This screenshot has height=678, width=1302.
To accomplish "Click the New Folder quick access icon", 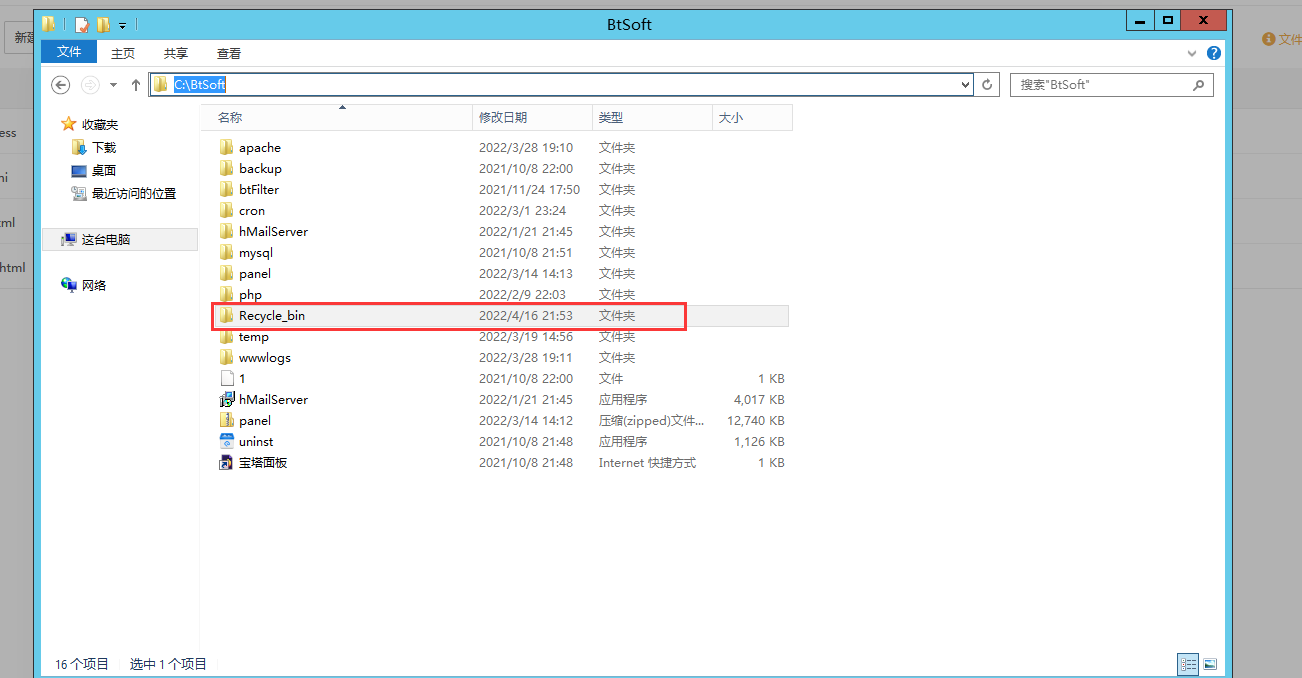I will 103,24.
